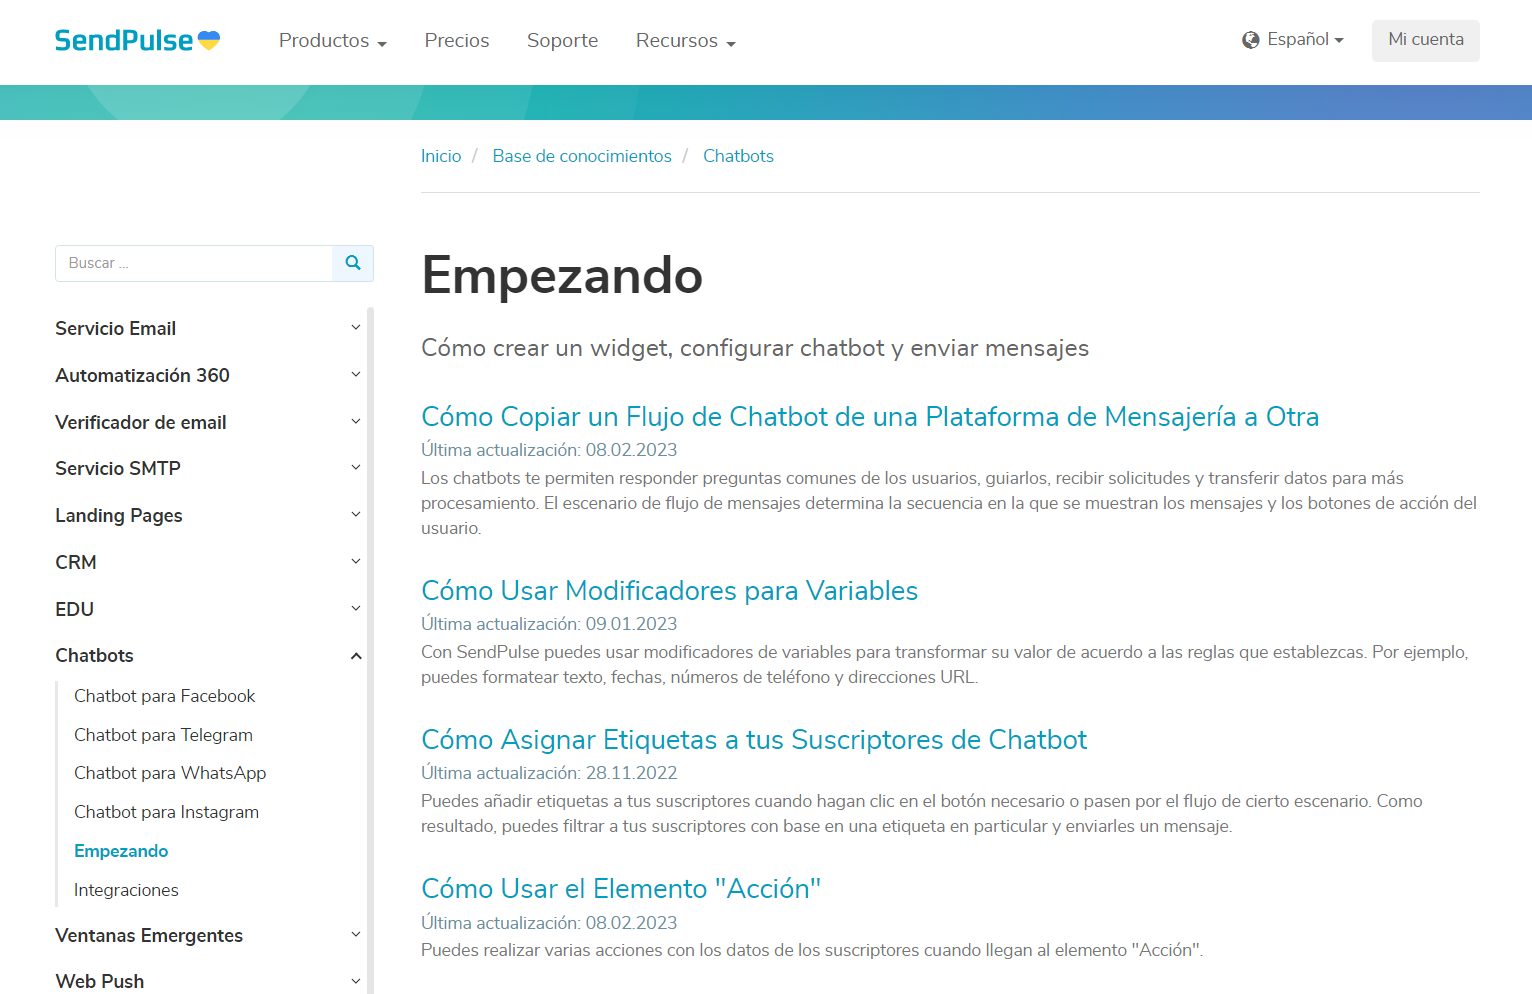The height and width of the screenshot is (994, 1532).
Task: Open Ventanas Emergentes sidebar category
Action: point(149,936)
